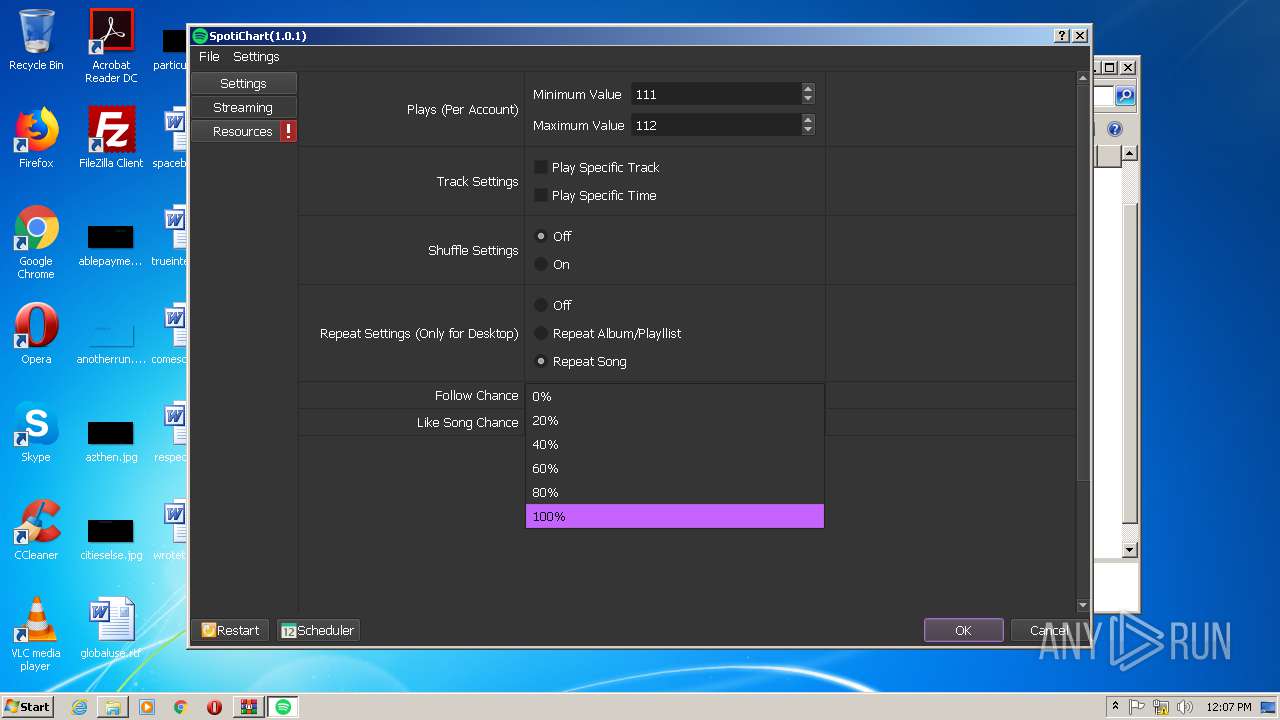Open Internet Explorer from the taskbar
Image resolution: width=1280 pixels, height=720 pixels.
click(79, 707)
